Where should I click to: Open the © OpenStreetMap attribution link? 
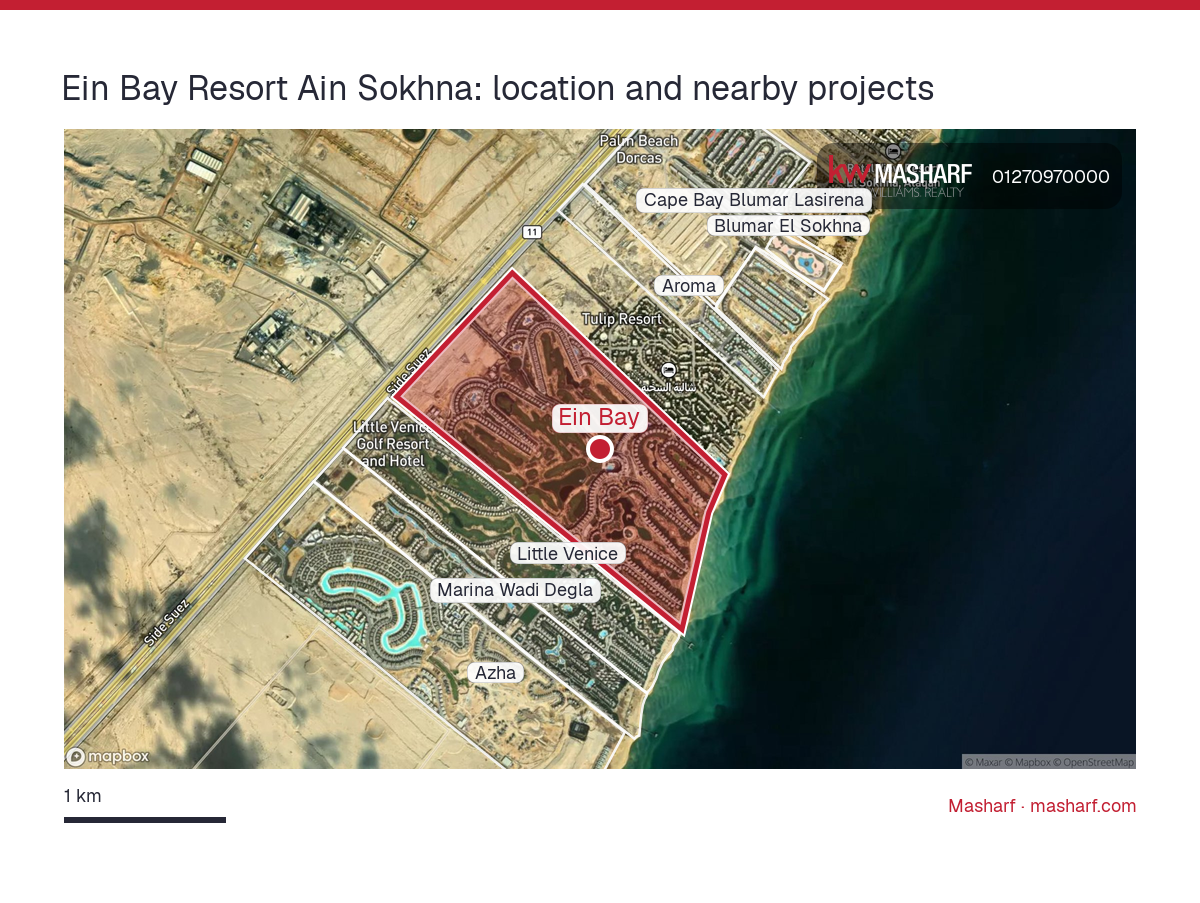[1094, 762]
